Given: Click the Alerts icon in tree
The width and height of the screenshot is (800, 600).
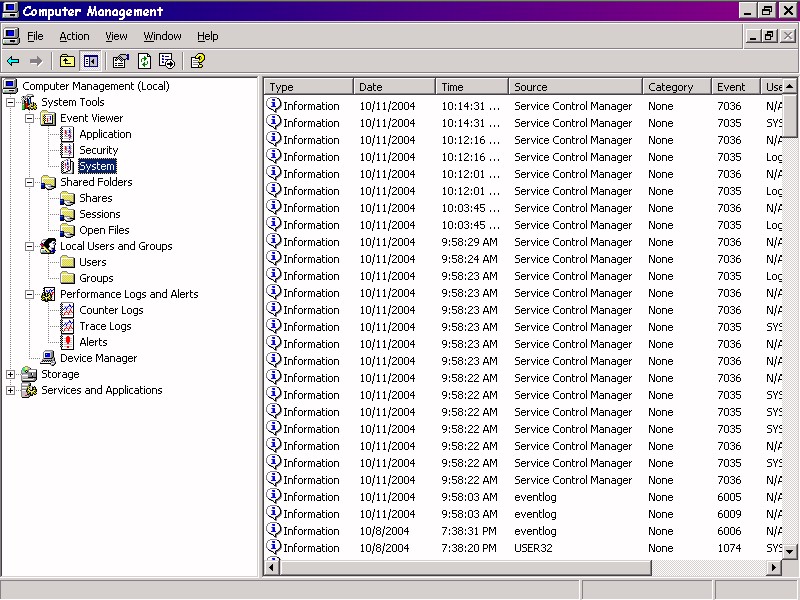Looking at the screenshot, I should click(x=67, y=342).
